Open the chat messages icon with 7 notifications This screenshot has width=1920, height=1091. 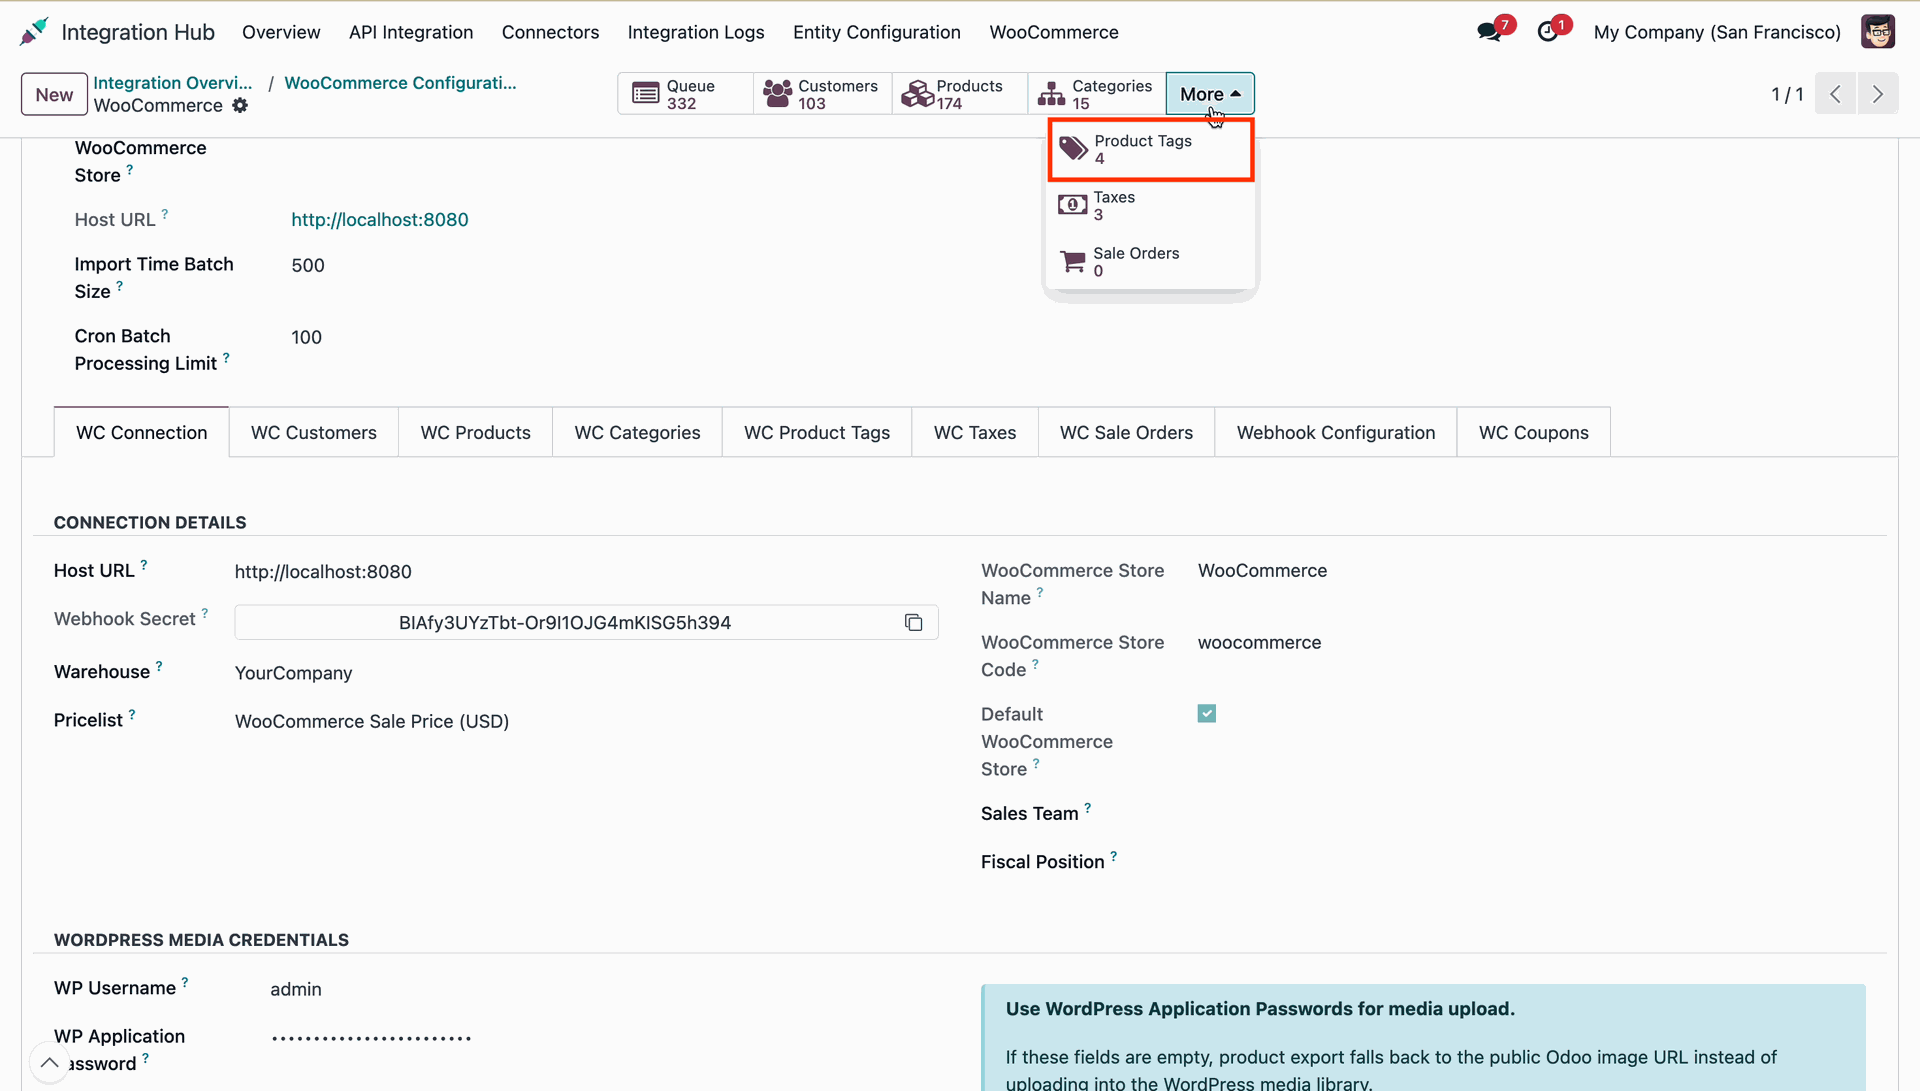click(1489, 32)
